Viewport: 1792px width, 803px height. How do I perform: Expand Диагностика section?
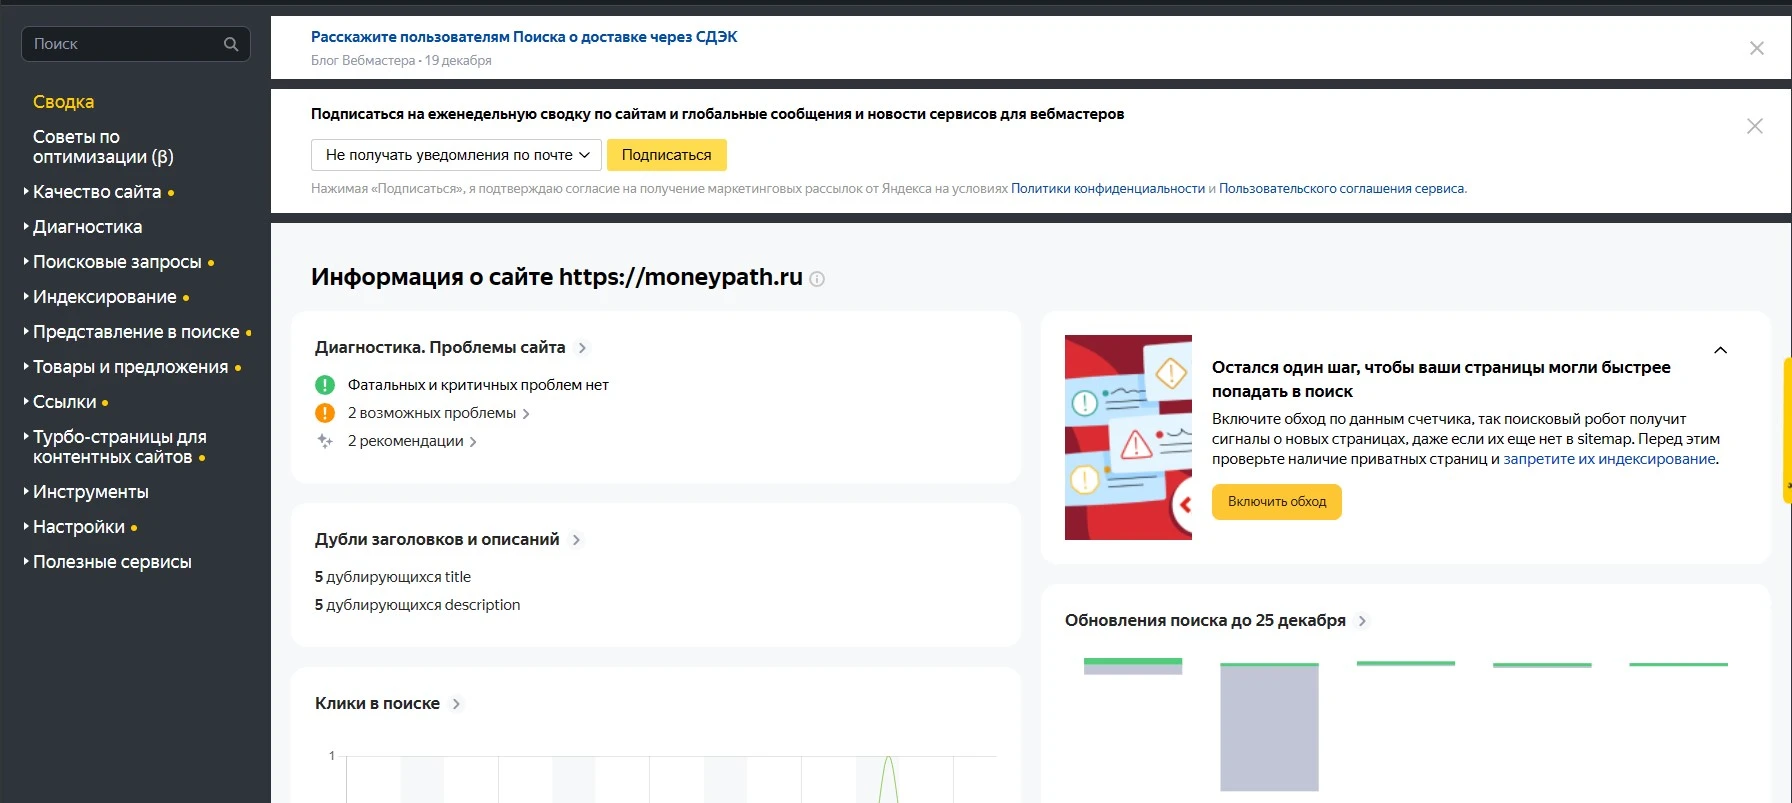click(87, 227)
